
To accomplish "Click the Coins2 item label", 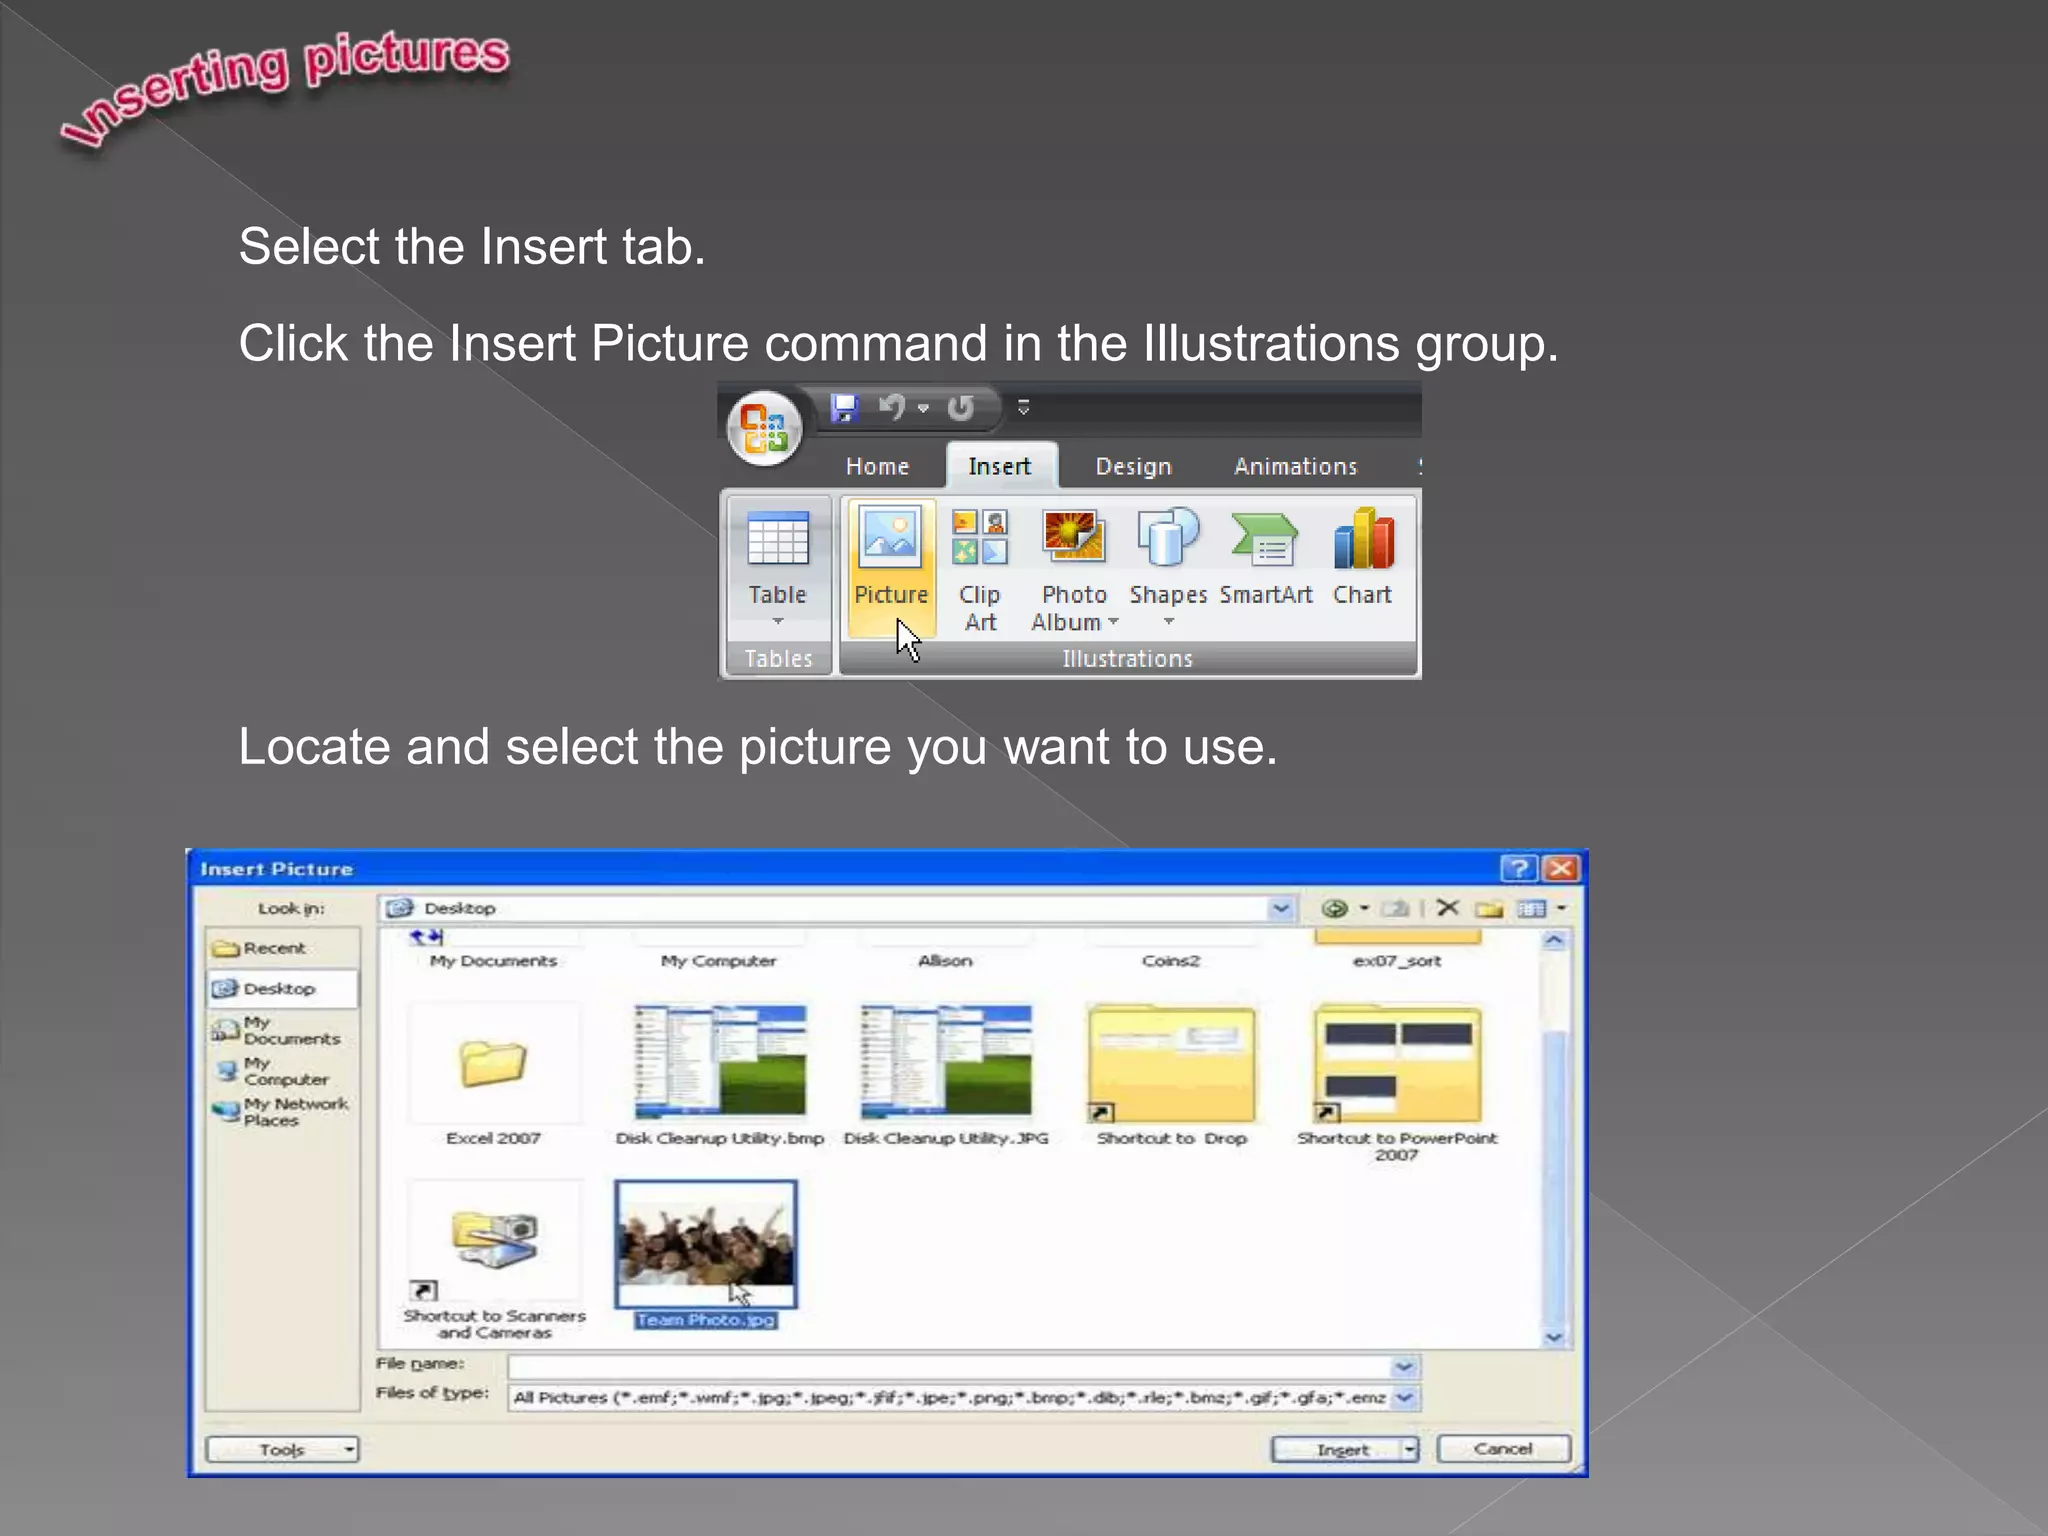I will point(1170,960).
